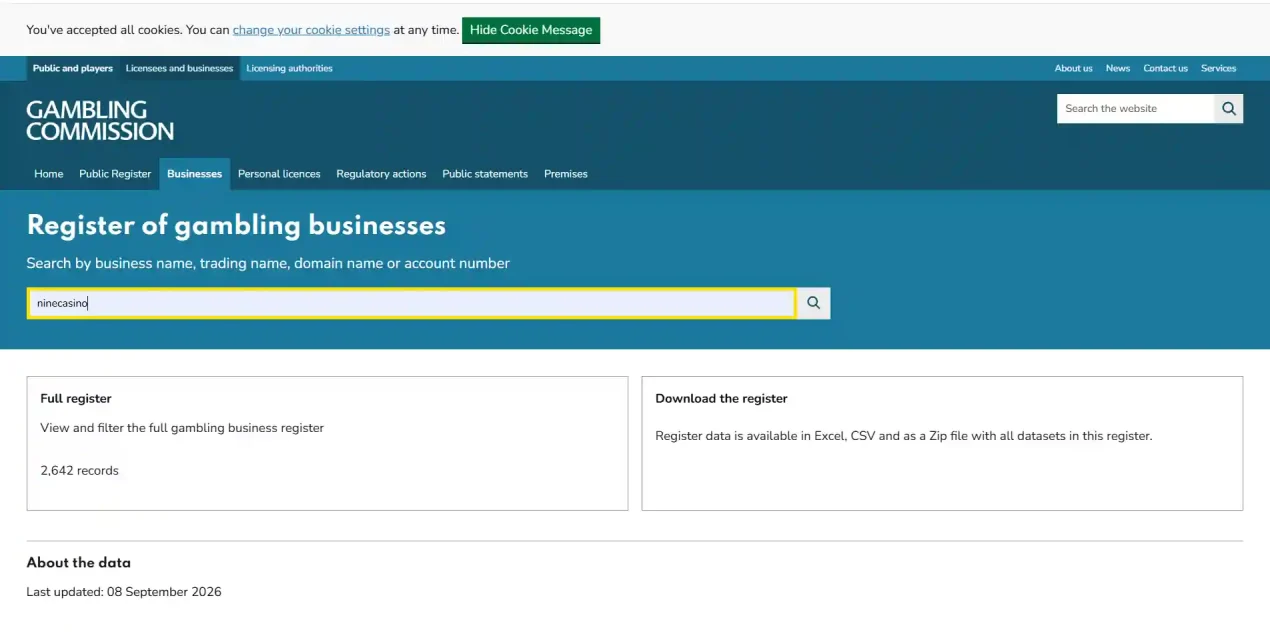The height and width of the screenshot is (634, 1270).
Task: Open the Personal licences menu item
Action: pyautogui.click(x=279, y=174)
